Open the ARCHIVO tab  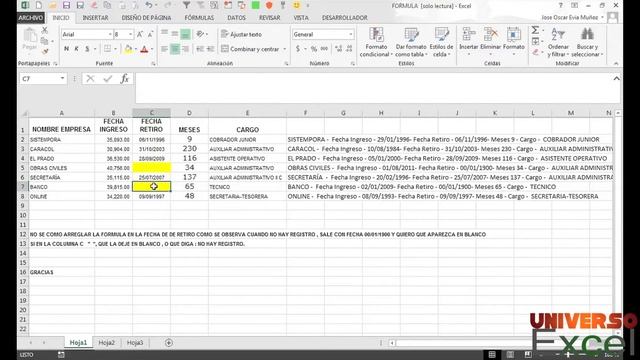click(31, 18)
